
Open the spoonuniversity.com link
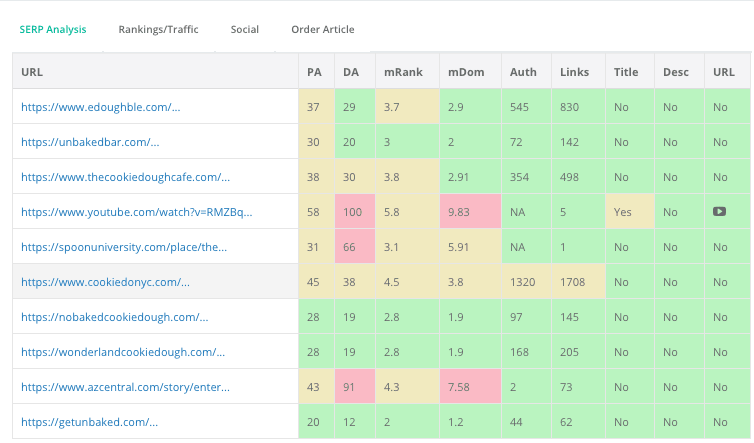124,247
